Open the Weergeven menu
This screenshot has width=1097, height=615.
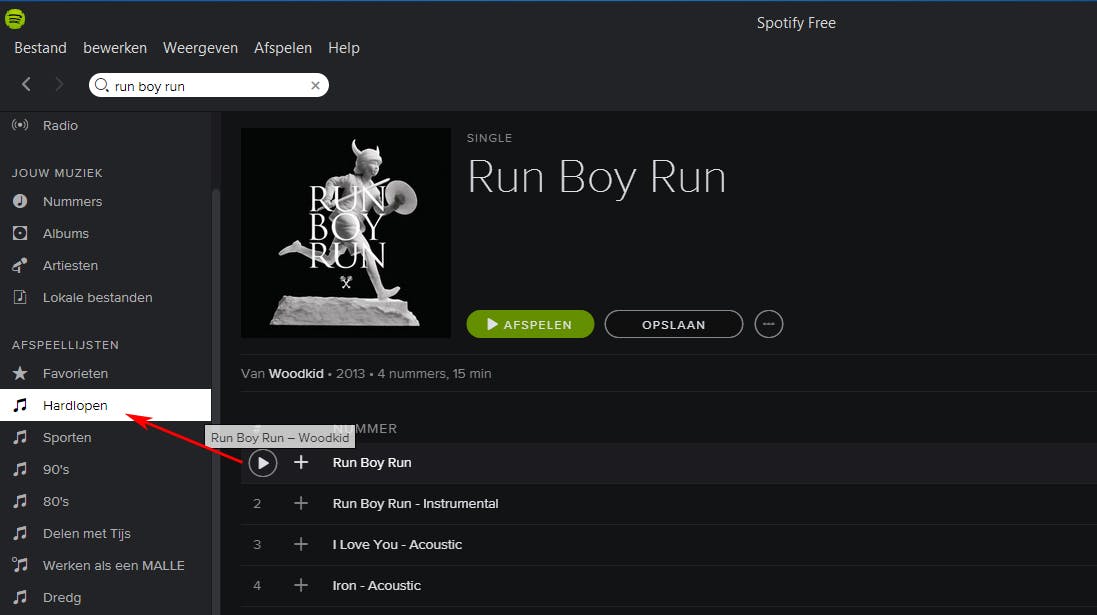(x=200, y=48)
